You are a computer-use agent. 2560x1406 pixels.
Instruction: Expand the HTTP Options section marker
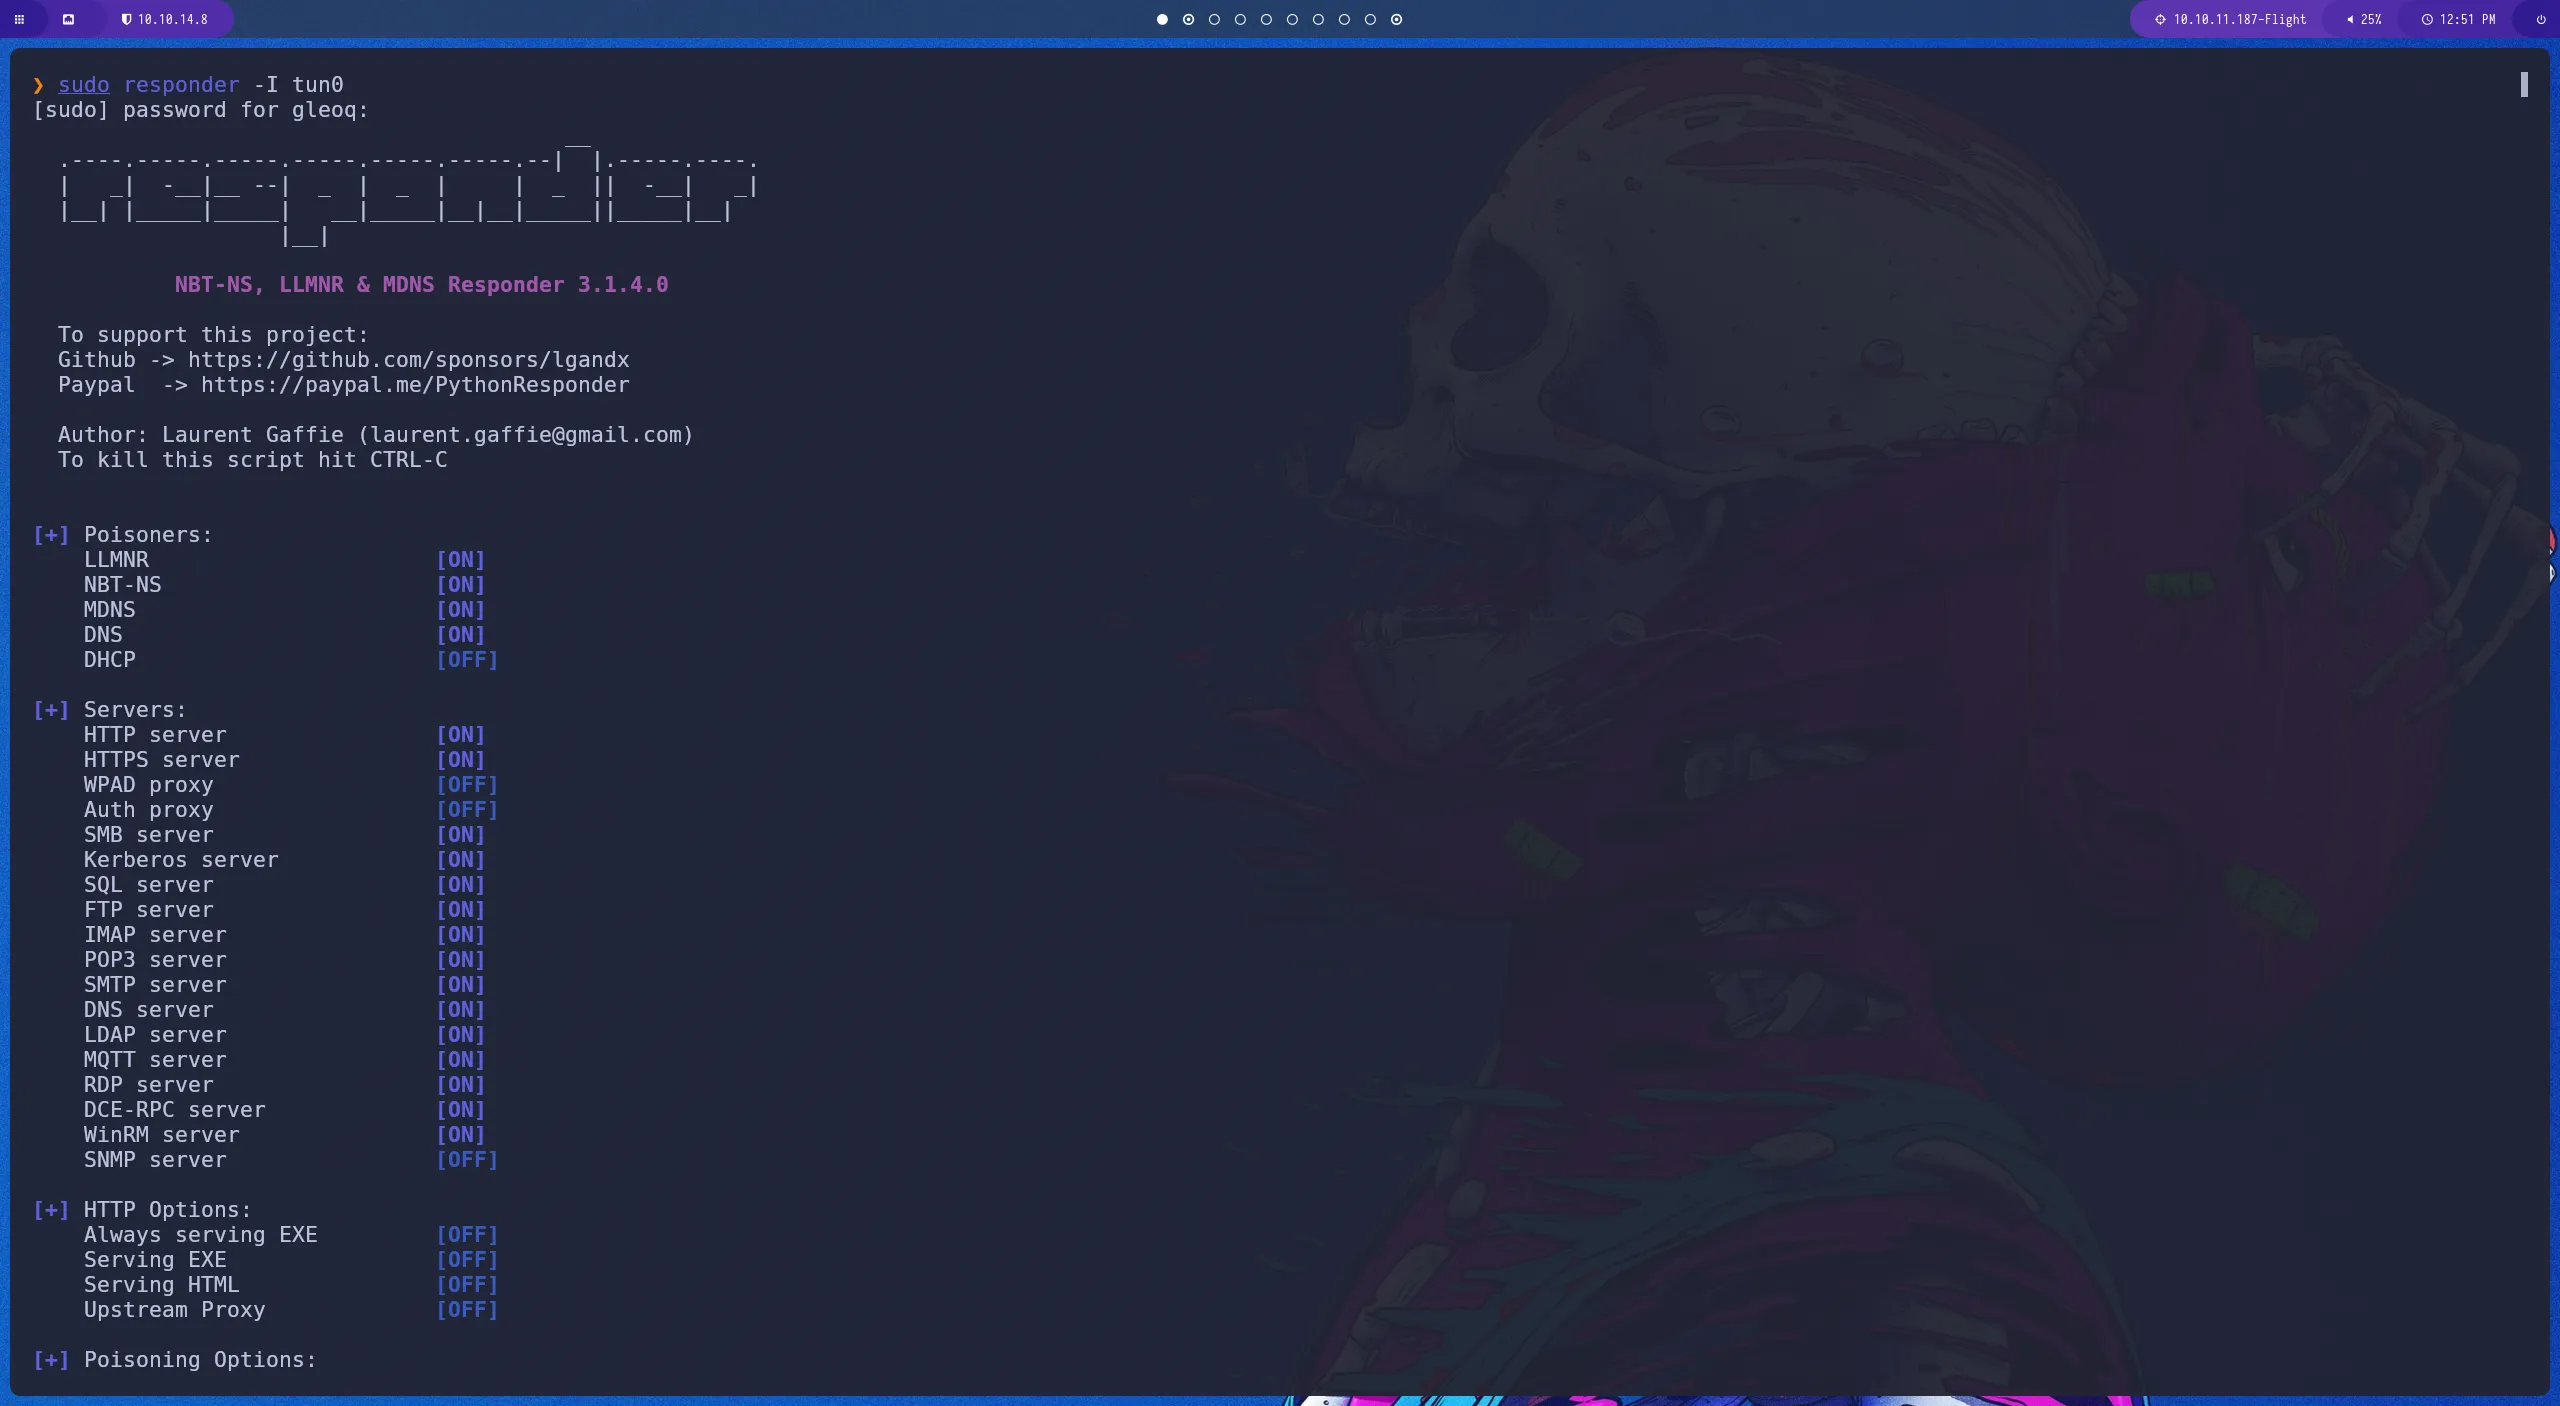49,1209
